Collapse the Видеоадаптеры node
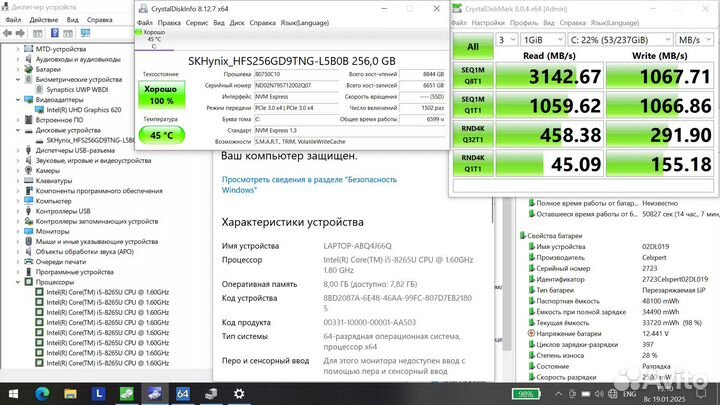Viewport: 720px width, 405px height. click(x=18, y=100)
